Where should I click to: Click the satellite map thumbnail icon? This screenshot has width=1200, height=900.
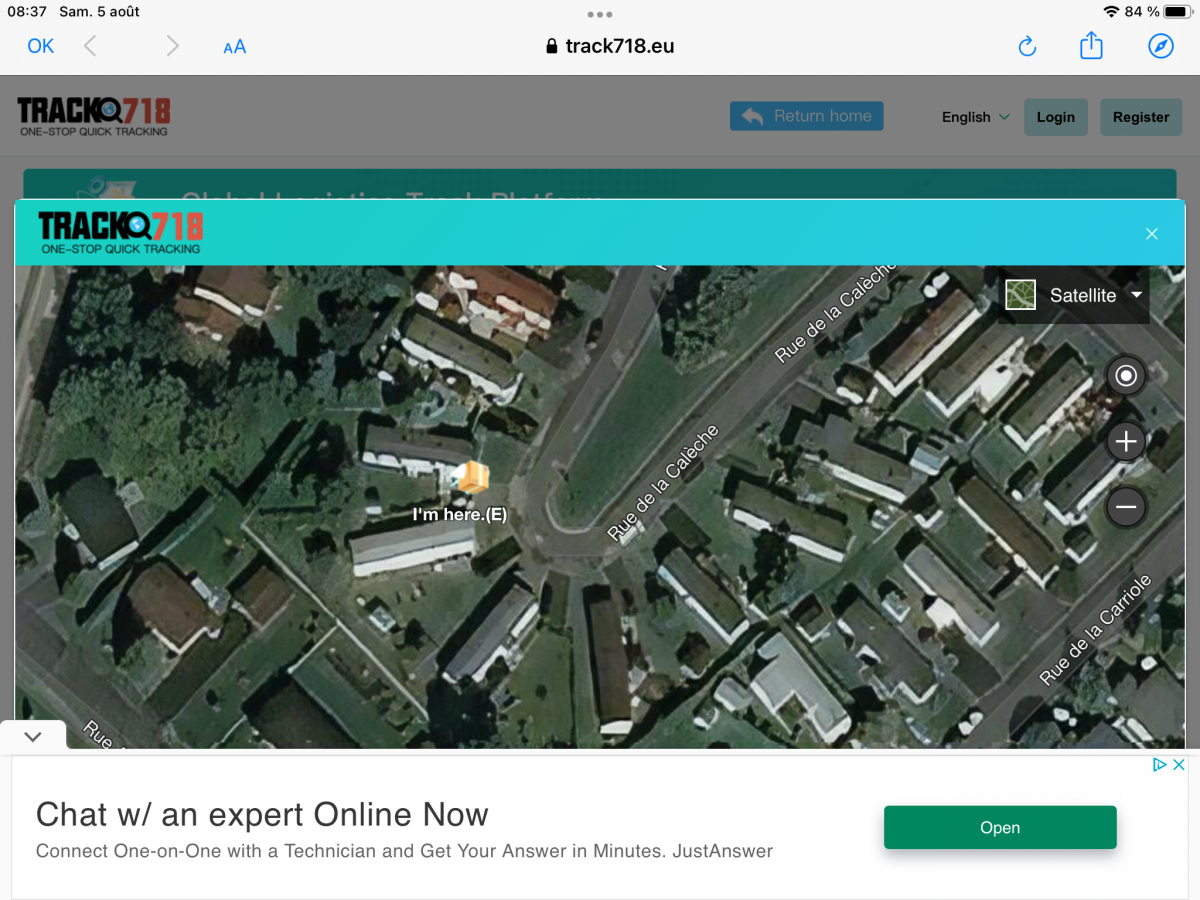pyautogui.click(x=1020, y=295)
